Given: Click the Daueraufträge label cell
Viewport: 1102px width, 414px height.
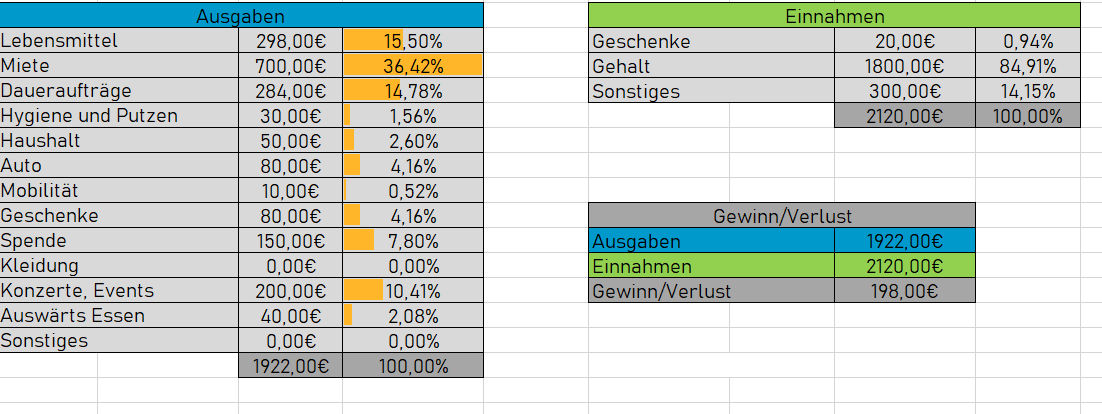Looking at the screenshot, I should point(119,91).
